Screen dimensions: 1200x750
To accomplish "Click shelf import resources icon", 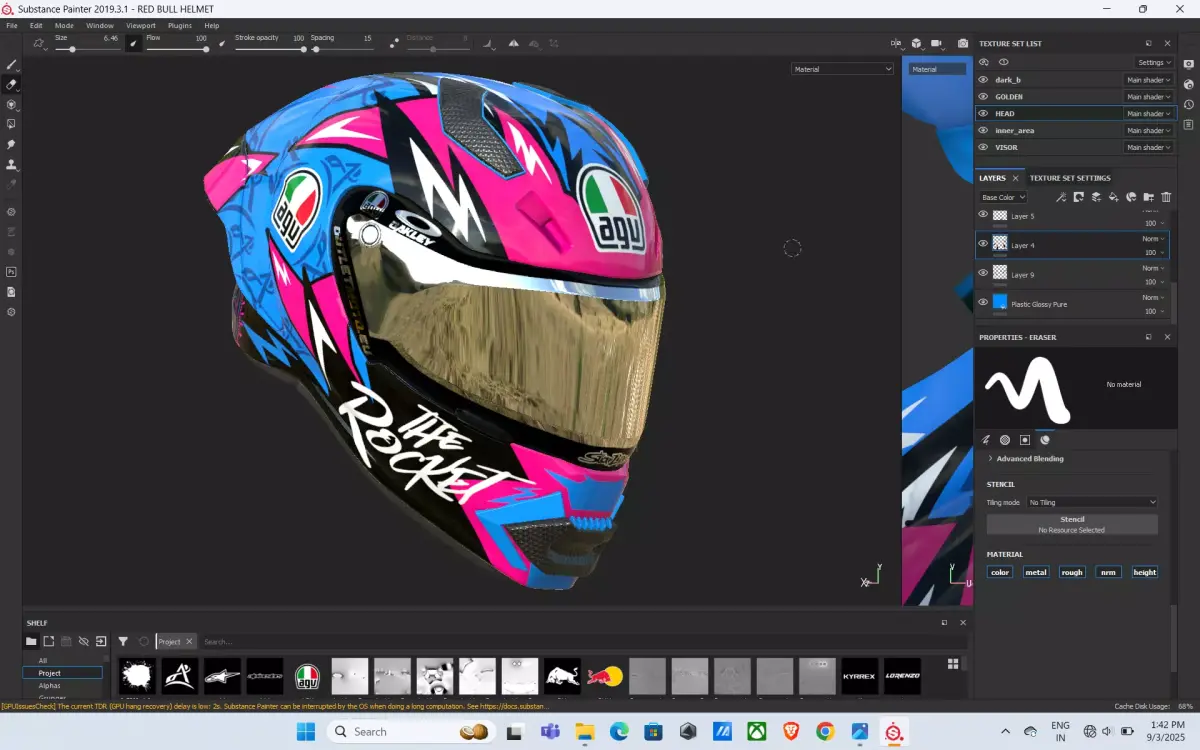I will tap(101, 641).
